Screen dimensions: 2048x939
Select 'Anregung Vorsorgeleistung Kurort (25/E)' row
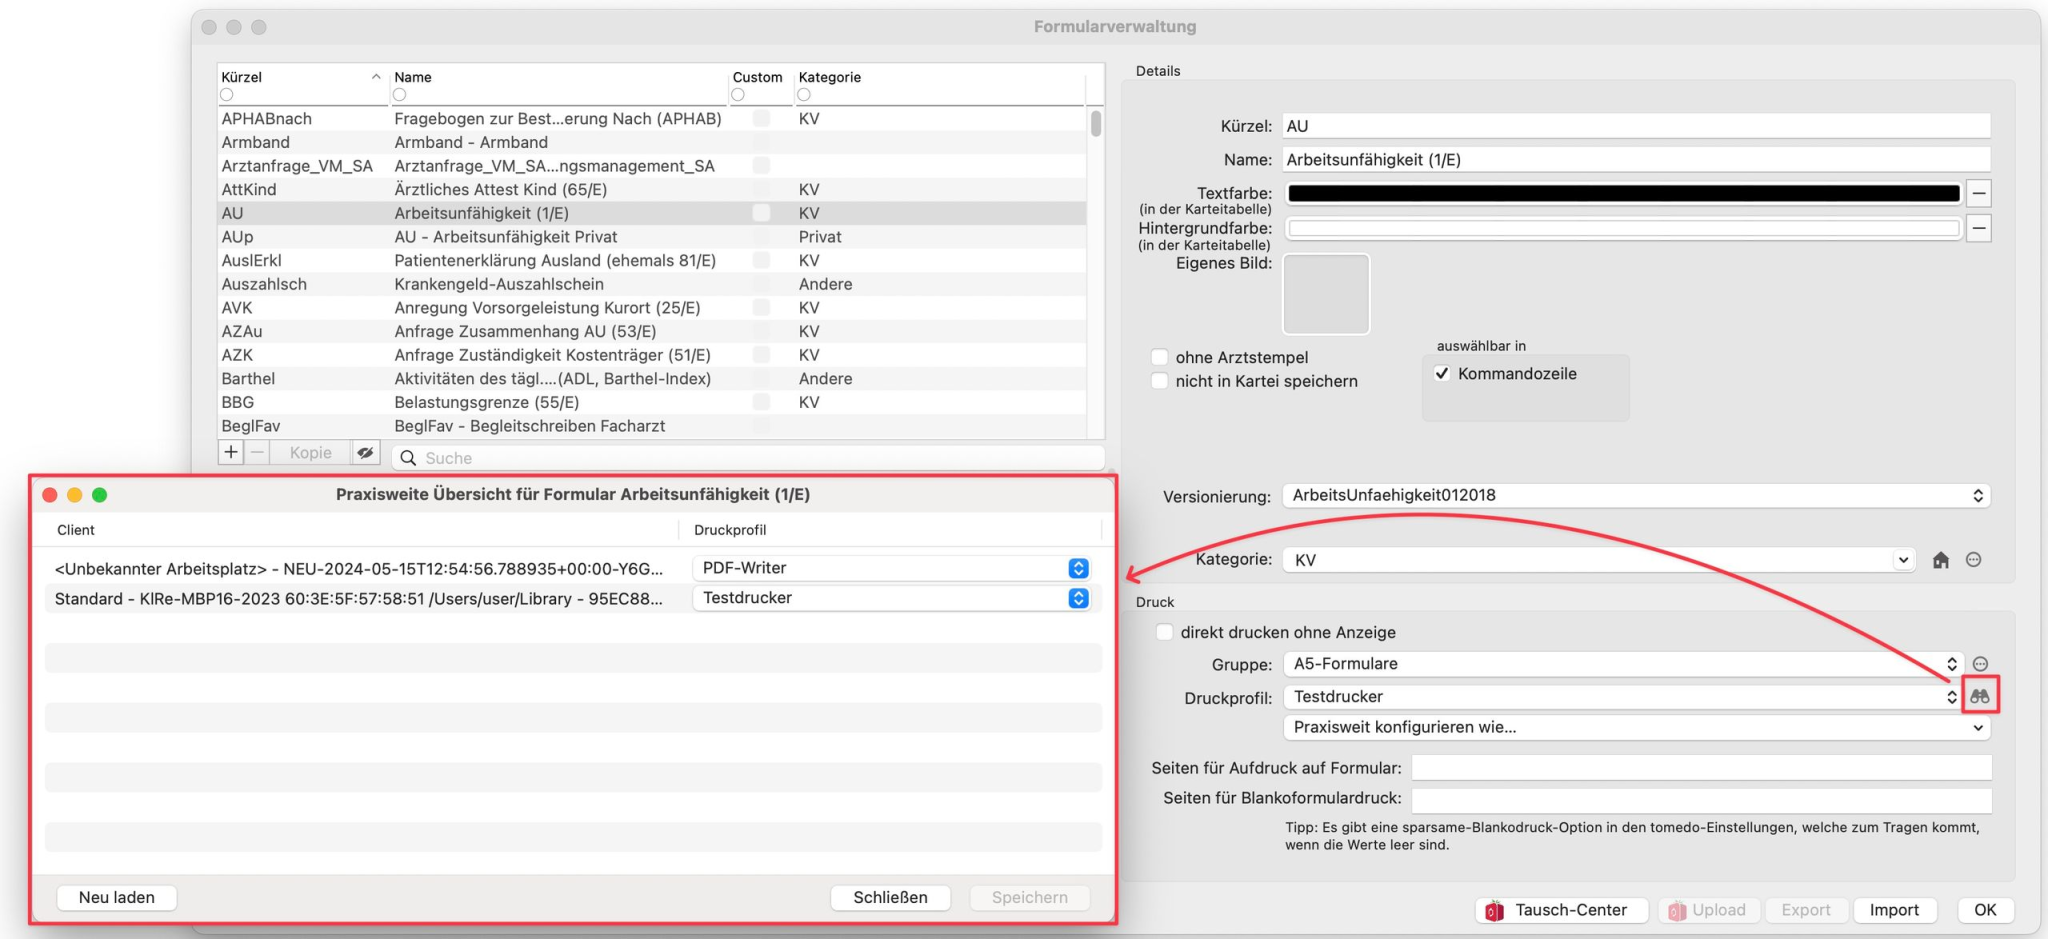tap(652, 308)
